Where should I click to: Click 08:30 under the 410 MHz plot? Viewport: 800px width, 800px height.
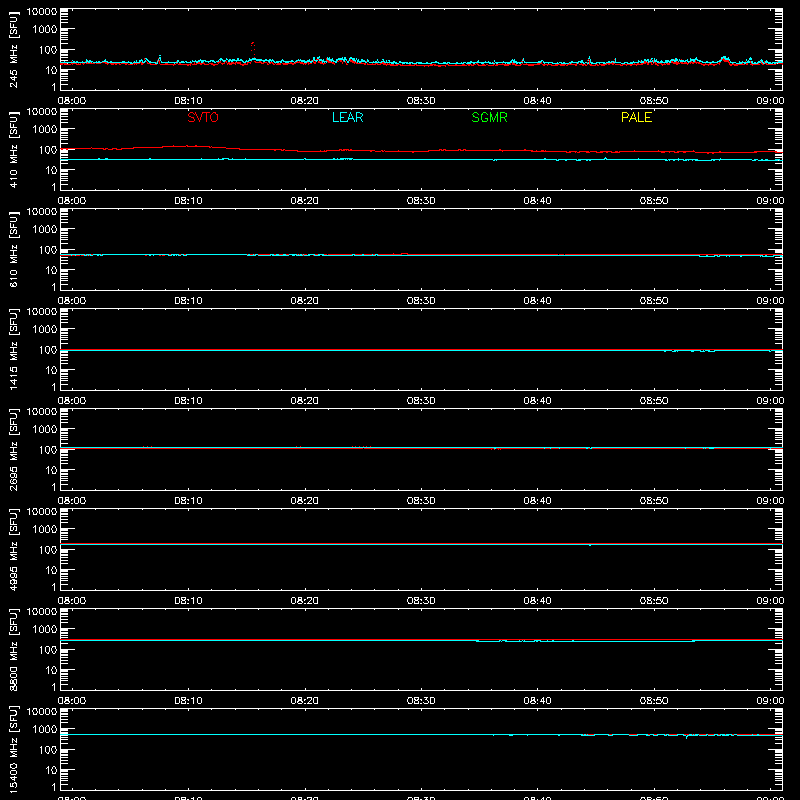421,201
